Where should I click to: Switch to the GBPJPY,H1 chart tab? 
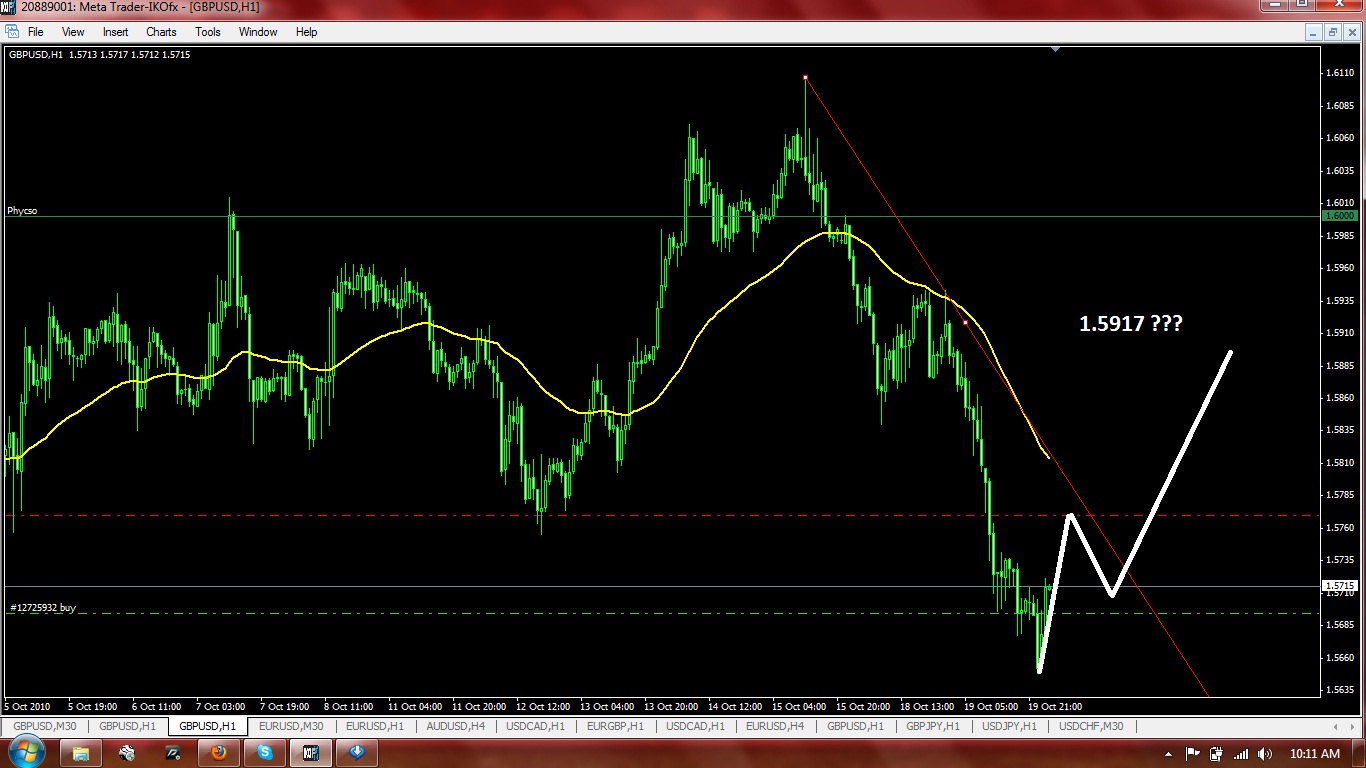coord(933,726)
